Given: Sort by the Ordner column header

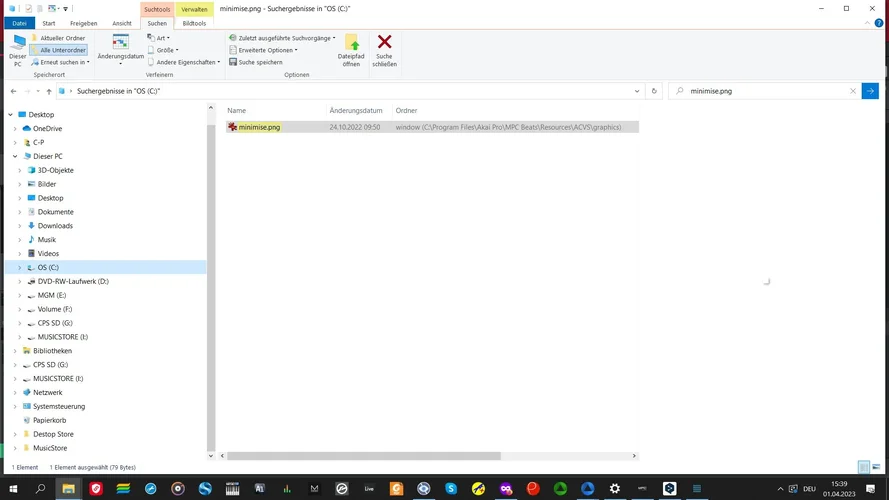Looking at the screenshot, I should point(406,111).
